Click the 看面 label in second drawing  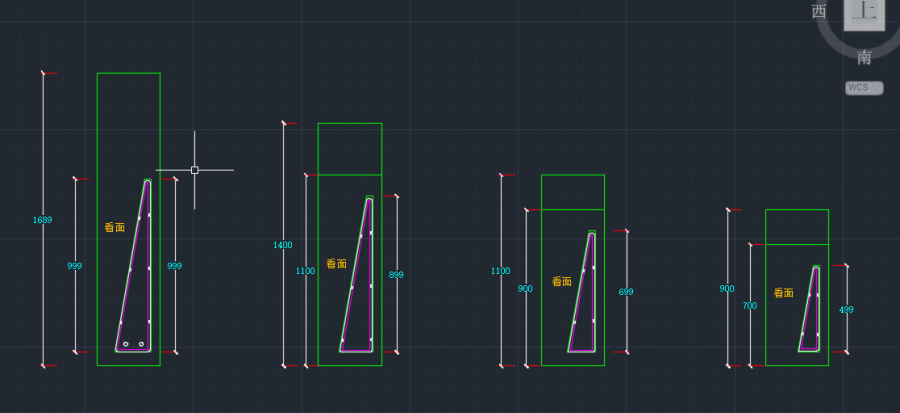tap(334, 265)
